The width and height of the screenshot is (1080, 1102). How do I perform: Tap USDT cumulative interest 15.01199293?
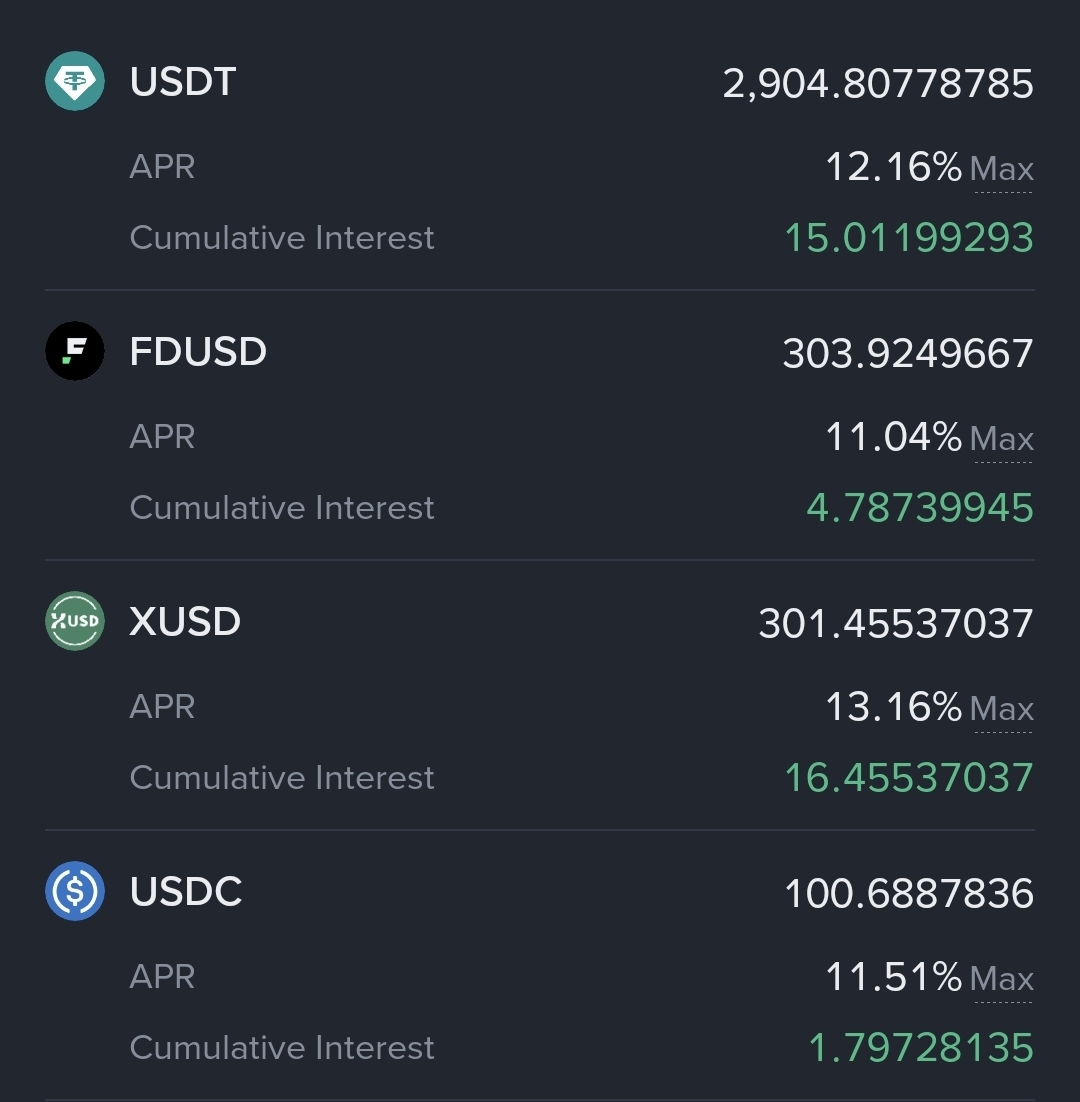[x=909, y=238]
